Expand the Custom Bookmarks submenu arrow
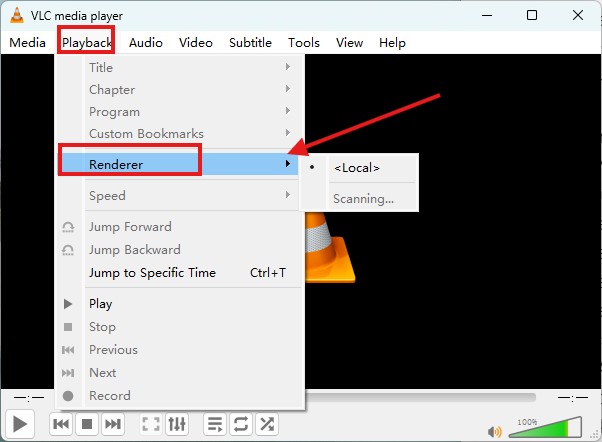This screenshot has height=442, width=602. click(288, 132)
